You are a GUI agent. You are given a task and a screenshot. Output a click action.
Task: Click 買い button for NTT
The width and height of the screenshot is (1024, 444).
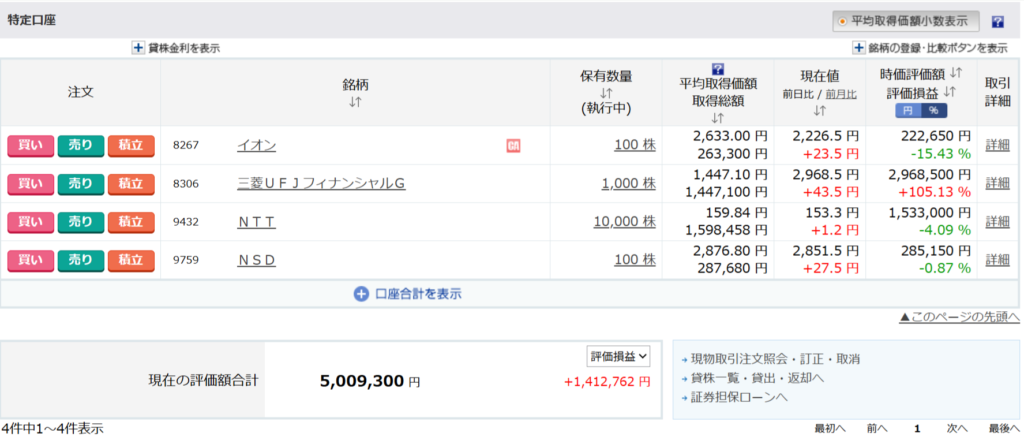pyautogui.click(x=30, y=222)
